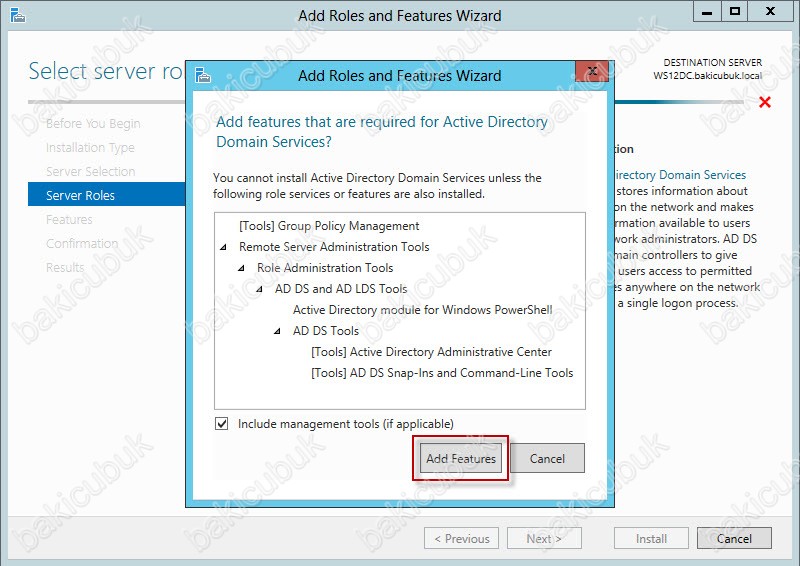This screenshot has width=800, height=566.
Task: Open the Before You Begin step
Action: 93,124
